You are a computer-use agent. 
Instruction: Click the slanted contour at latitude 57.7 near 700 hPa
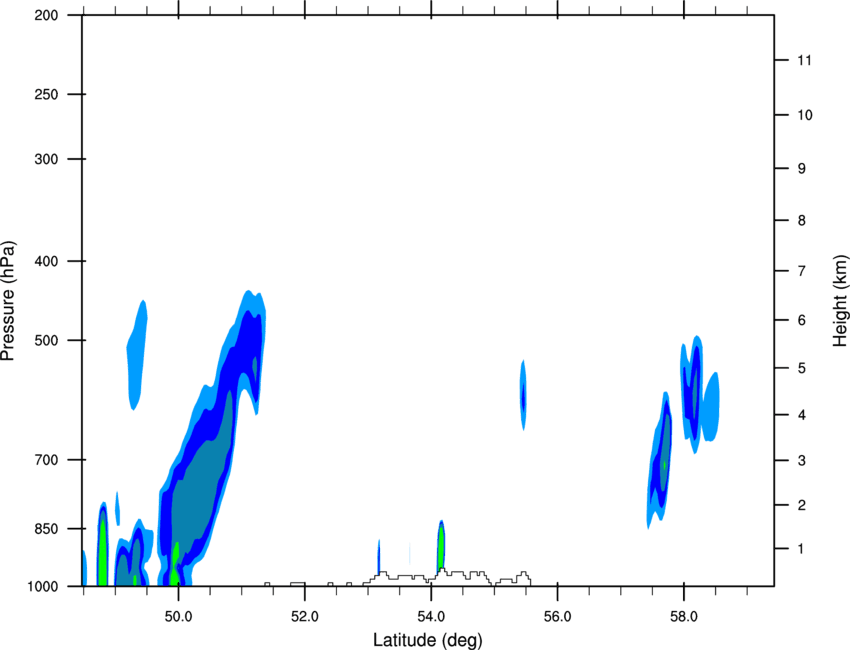click(660, 461)
